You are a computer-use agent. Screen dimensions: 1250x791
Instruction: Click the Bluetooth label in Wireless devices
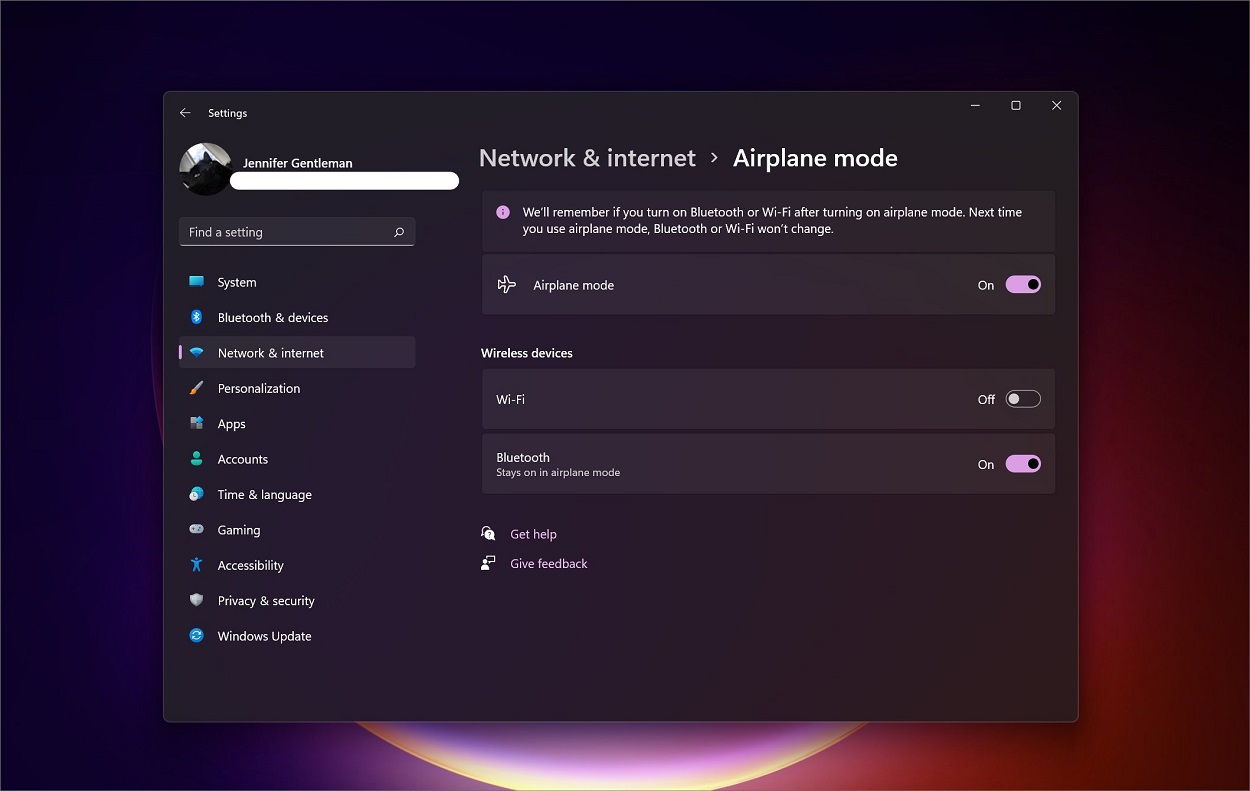[x=523, y=457]
